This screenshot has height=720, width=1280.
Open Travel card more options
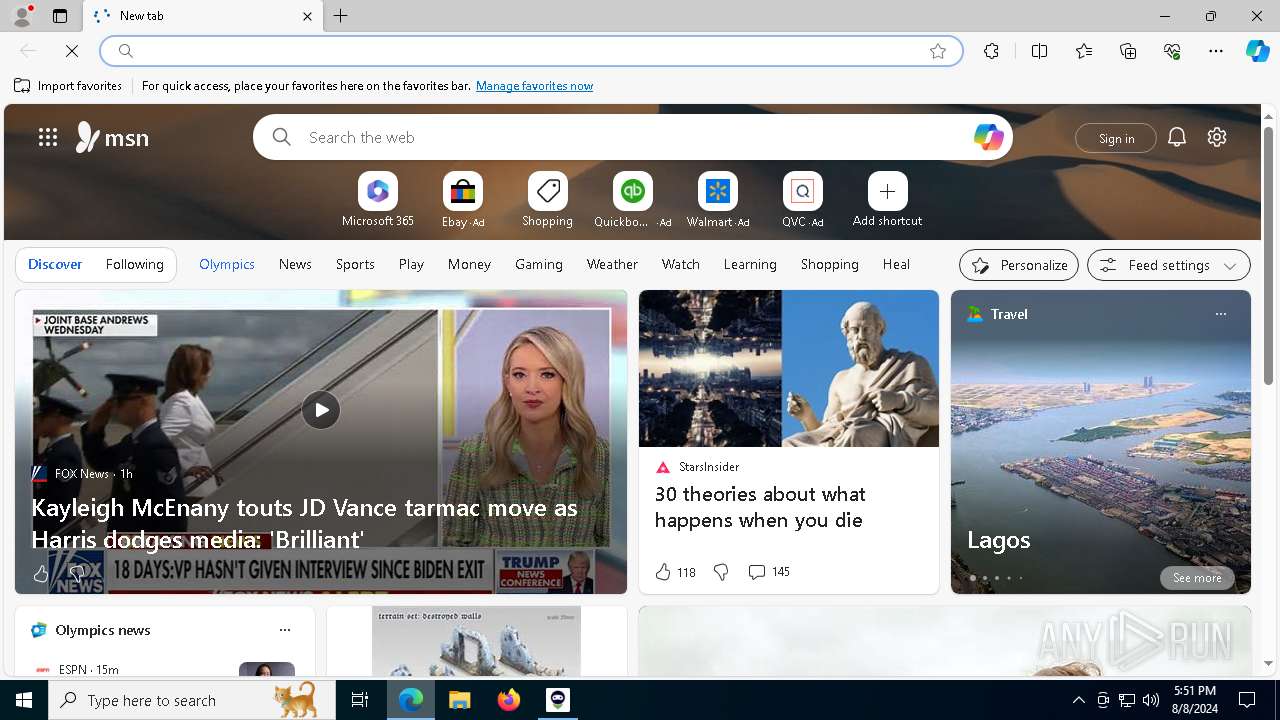[1220, 314]
